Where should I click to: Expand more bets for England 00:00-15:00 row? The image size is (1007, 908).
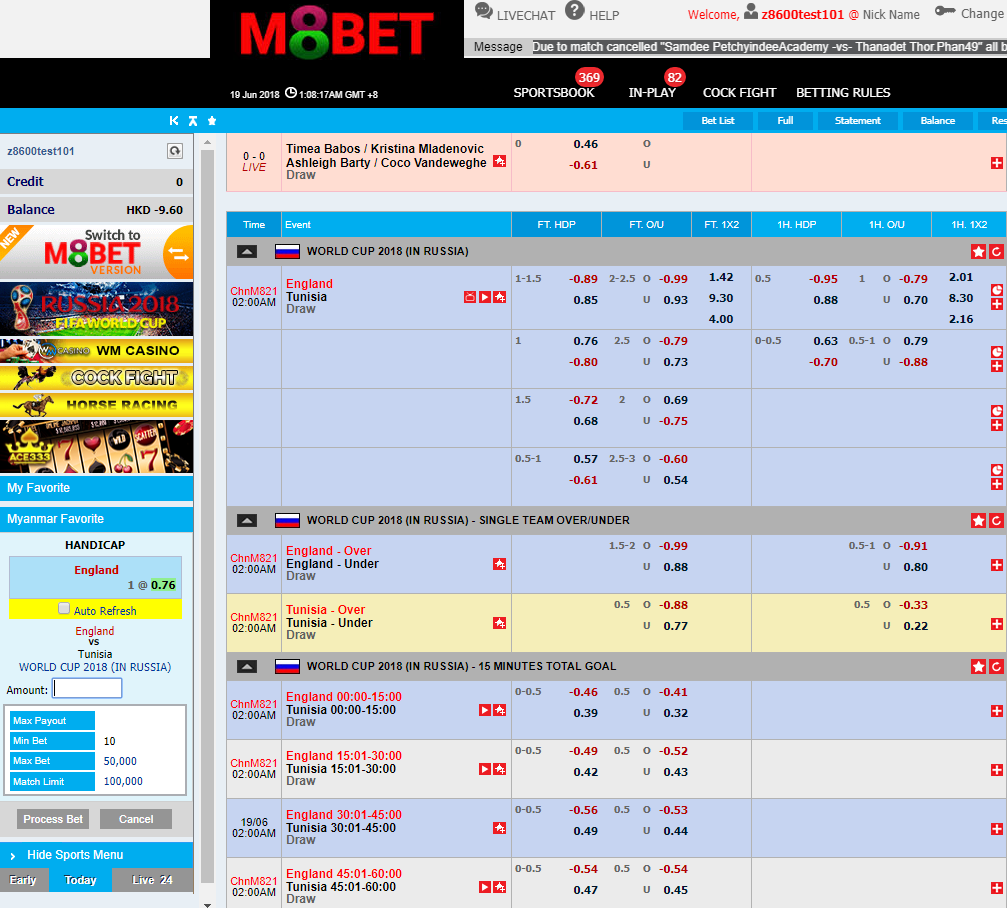pyautogui.click(x=997, y=711)
